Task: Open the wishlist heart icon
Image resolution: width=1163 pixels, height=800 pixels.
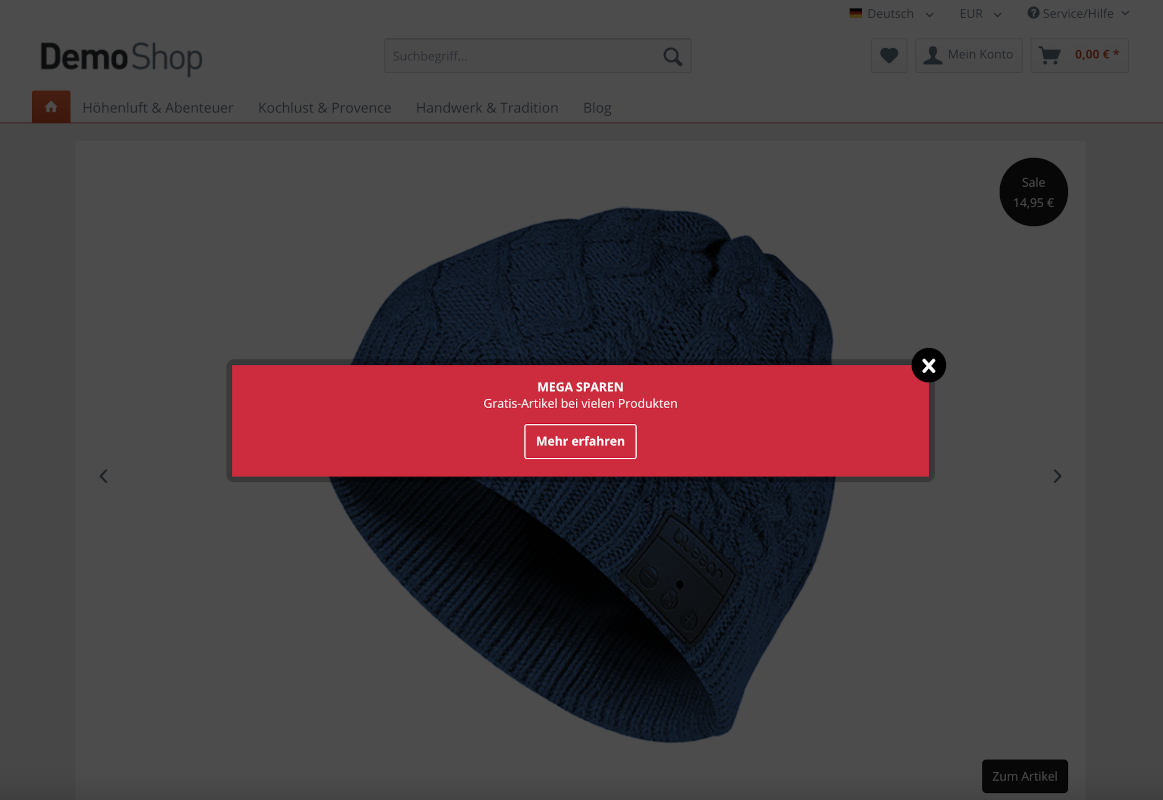Action: [x=889, y=56]
